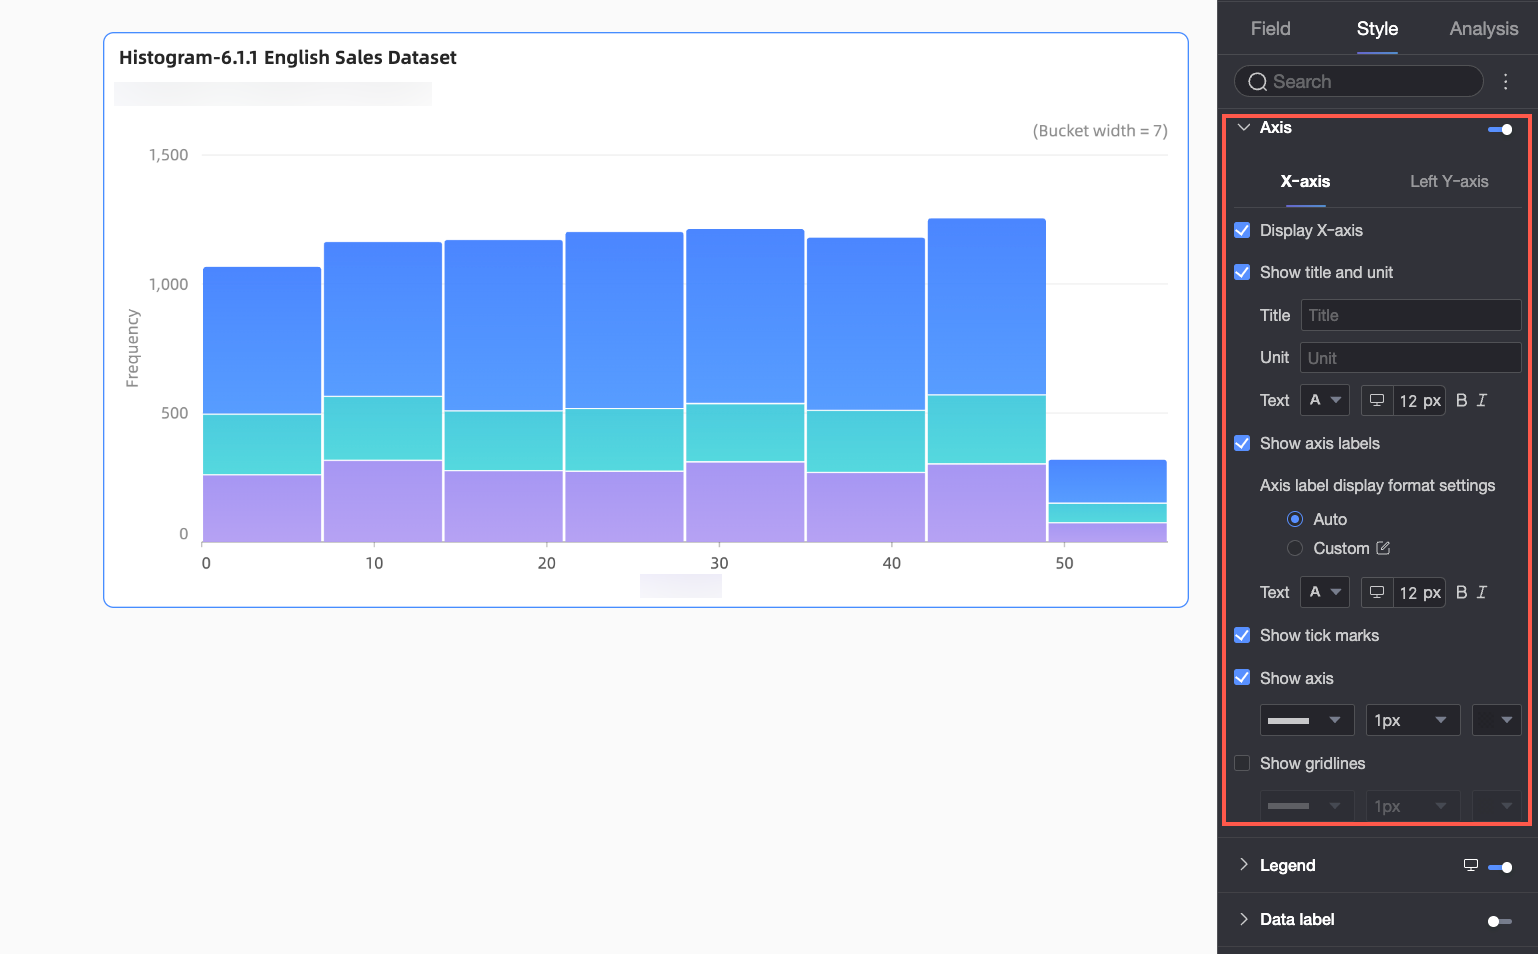Open the Custom format edit icon
The height and width of the screenshot is (954, 1538).
(x=1383, y=548)
